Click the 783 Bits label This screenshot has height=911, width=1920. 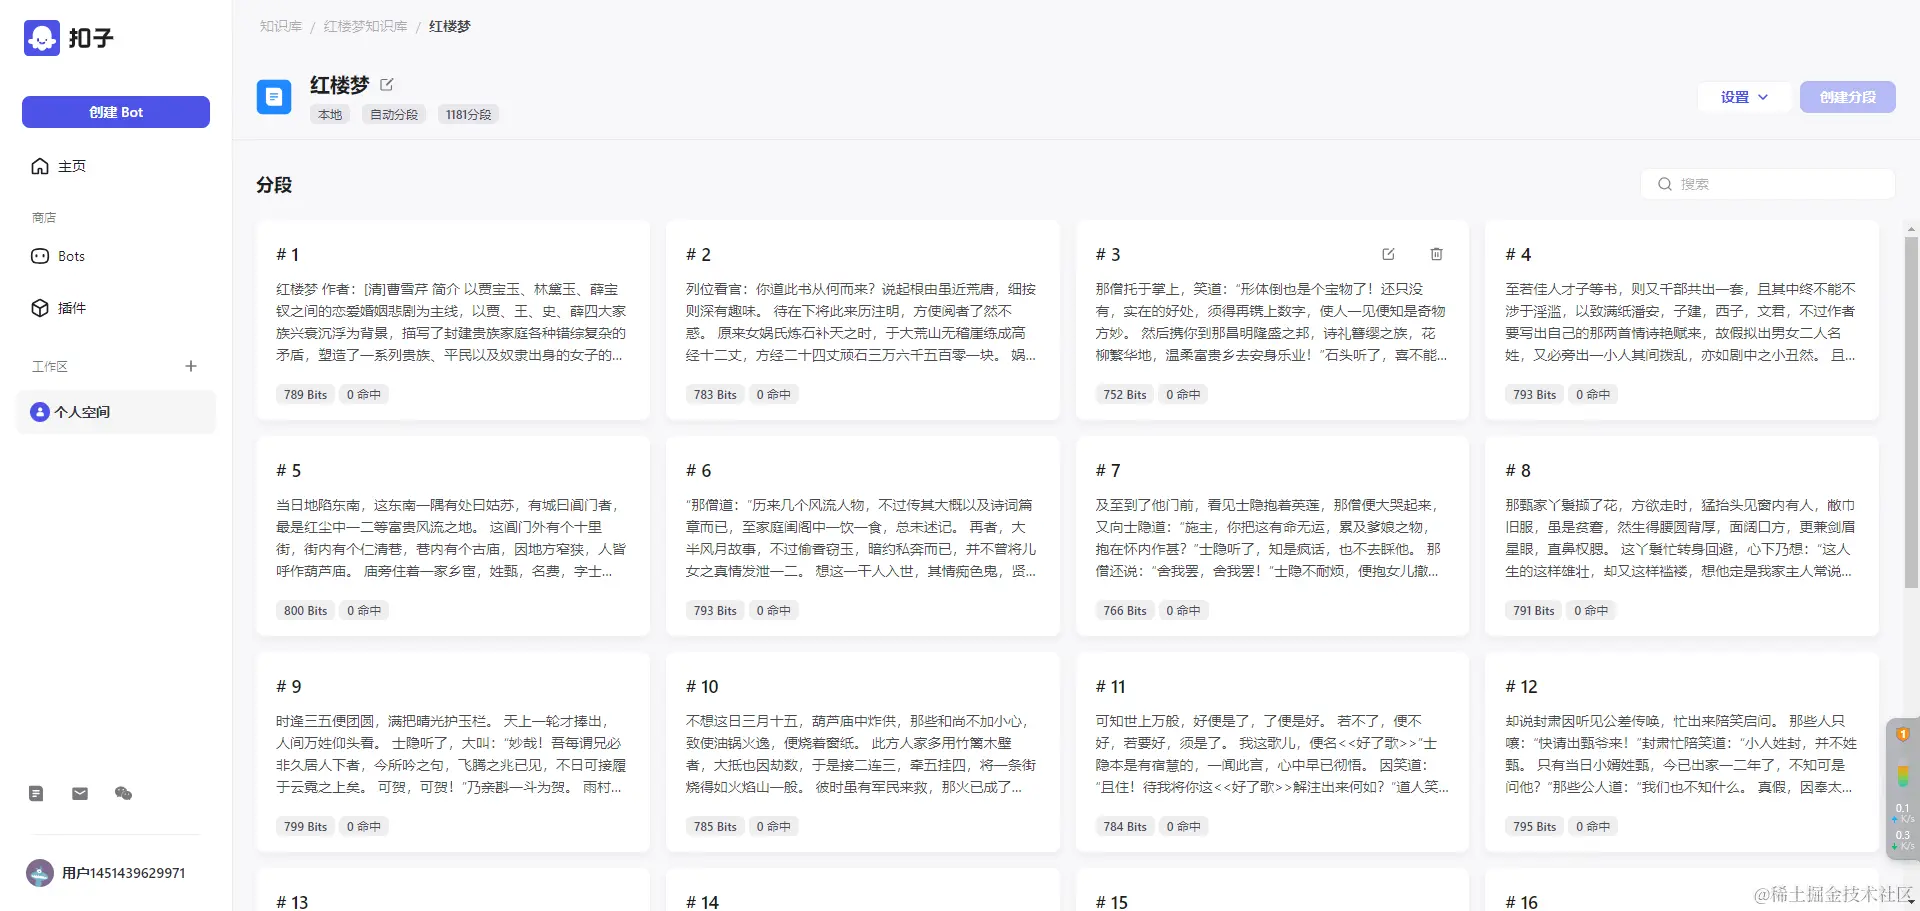tap(715, 395)
